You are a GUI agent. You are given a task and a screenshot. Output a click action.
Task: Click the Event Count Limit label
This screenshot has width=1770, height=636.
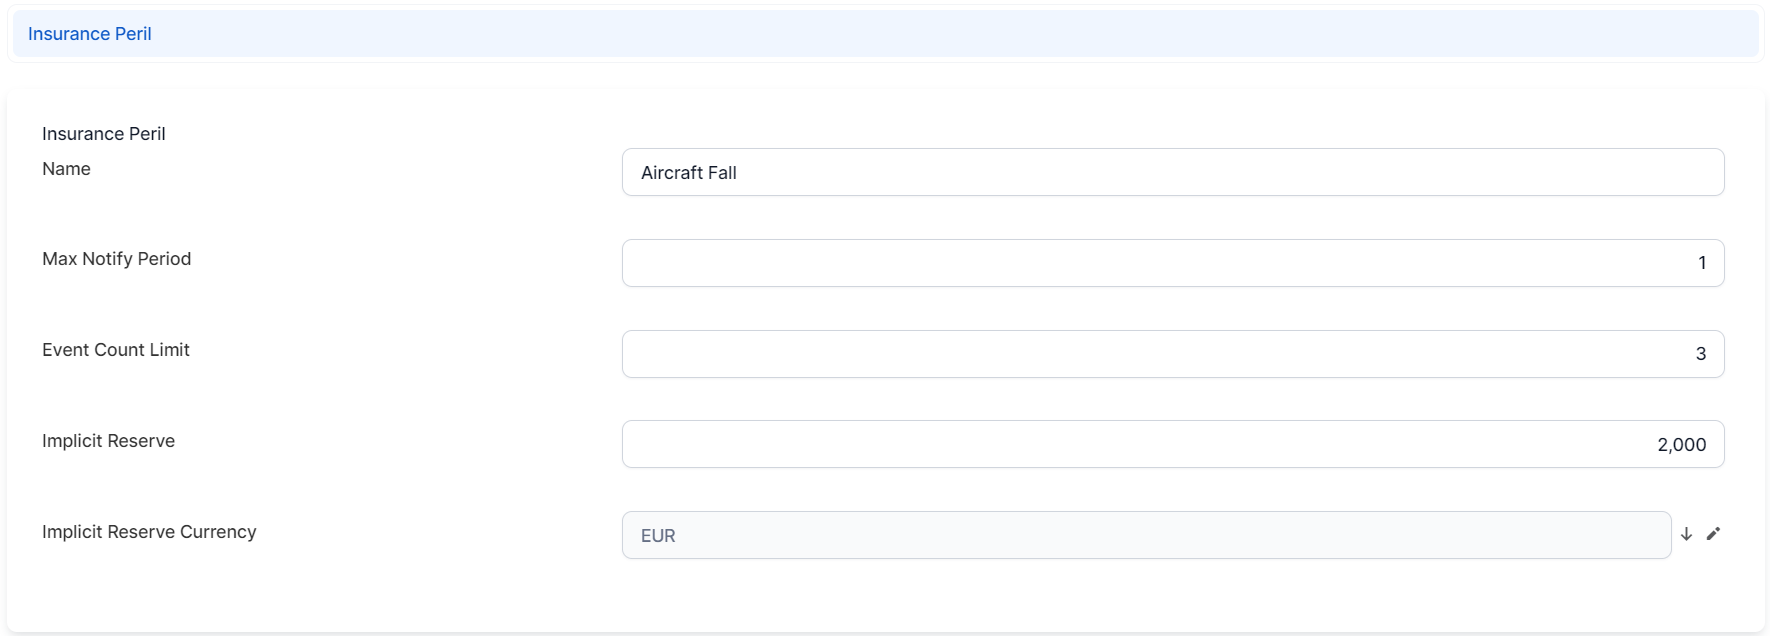(x=116, y=350)
